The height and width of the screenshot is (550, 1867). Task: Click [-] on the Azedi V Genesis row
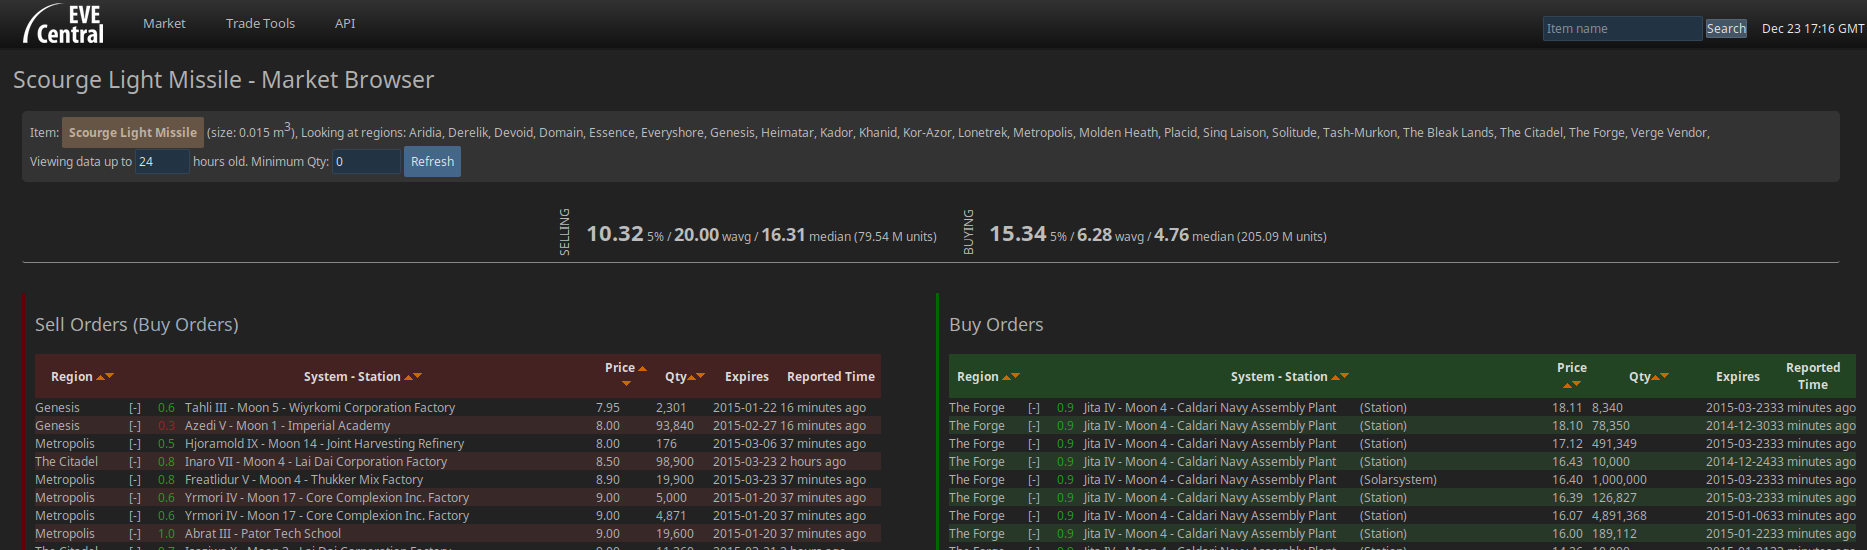tap(135, 426)
